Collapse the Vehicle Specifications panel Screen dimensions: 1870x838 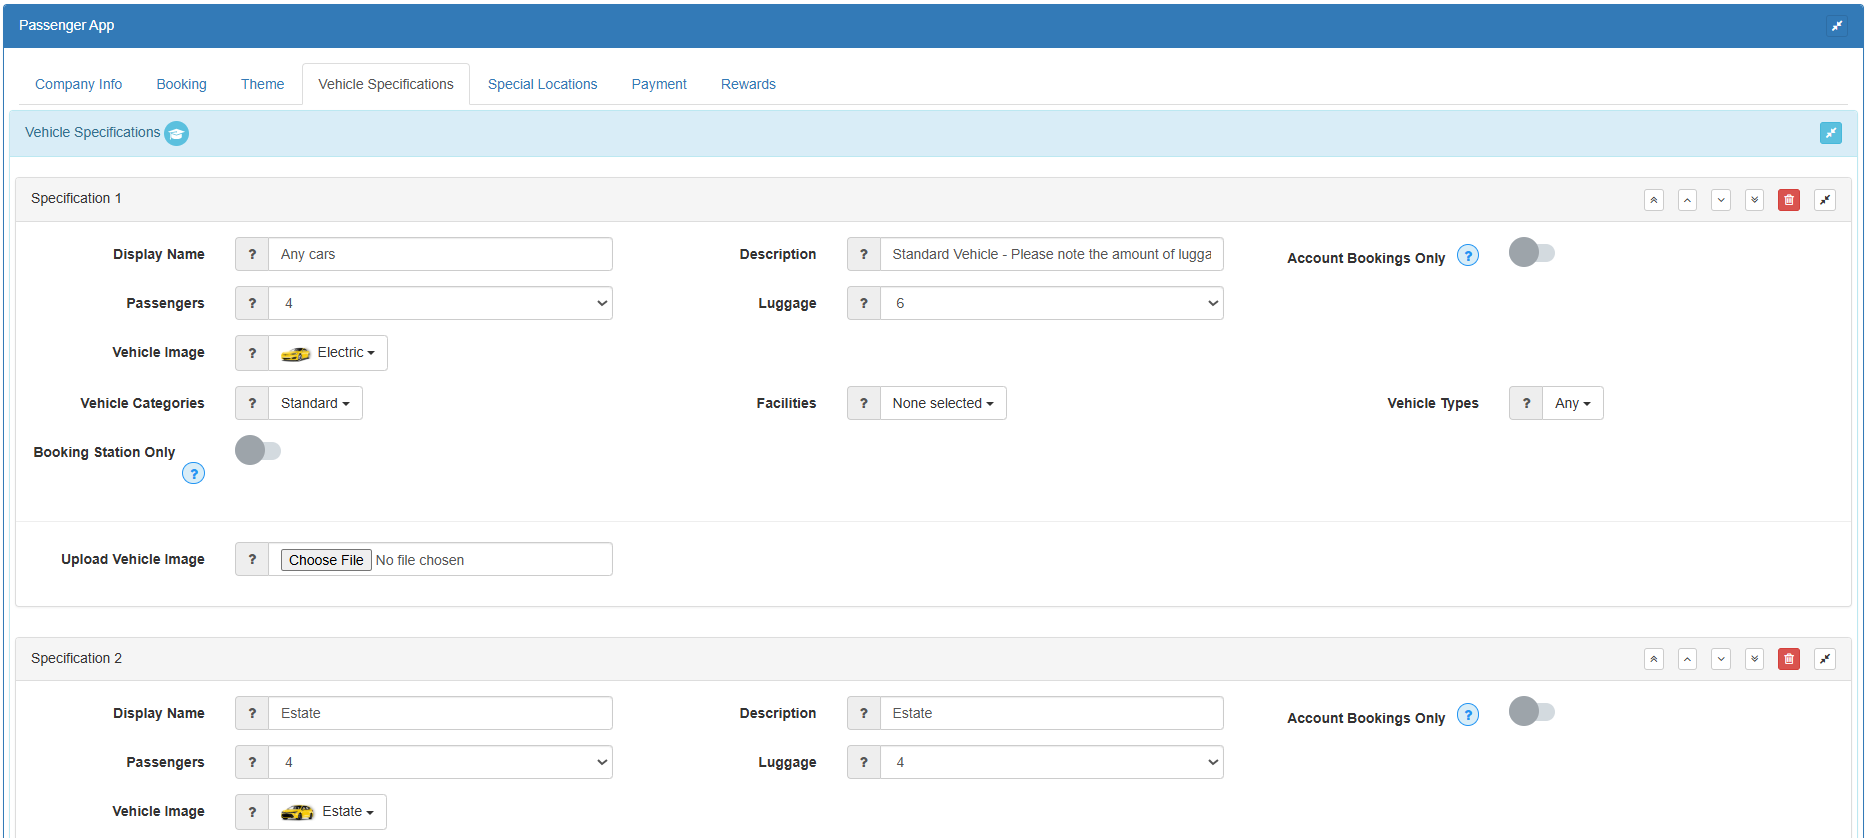pyautogui.click(x=1831, y=132)
